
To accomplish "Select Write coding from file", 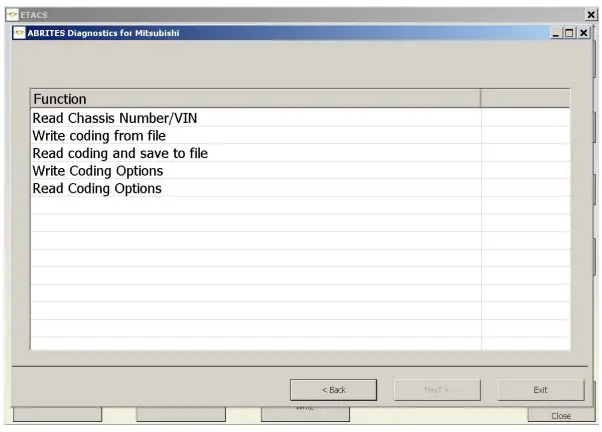I will [256, 136].
